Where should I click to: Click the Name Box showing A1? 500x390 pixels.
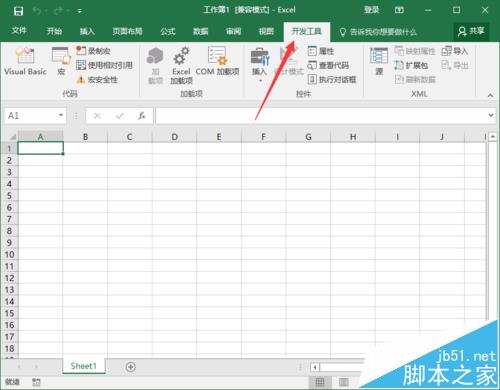point(32,116)
